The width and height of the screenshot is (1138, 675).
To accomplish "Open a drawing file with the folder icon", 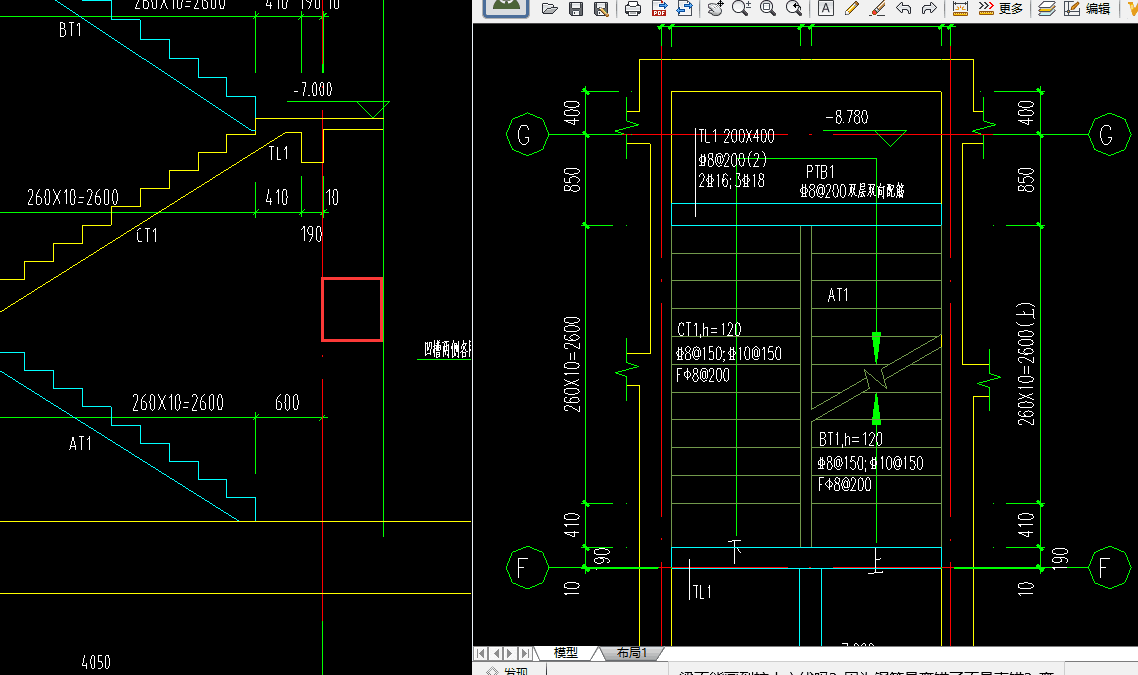I will pos(549,9).
